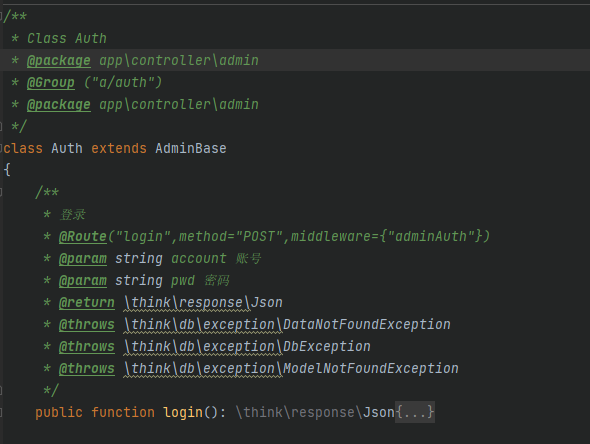Click @throws tag before DataNotFoundException
Viewport: 590px width, 444px height.
click(x=87, y=324)
